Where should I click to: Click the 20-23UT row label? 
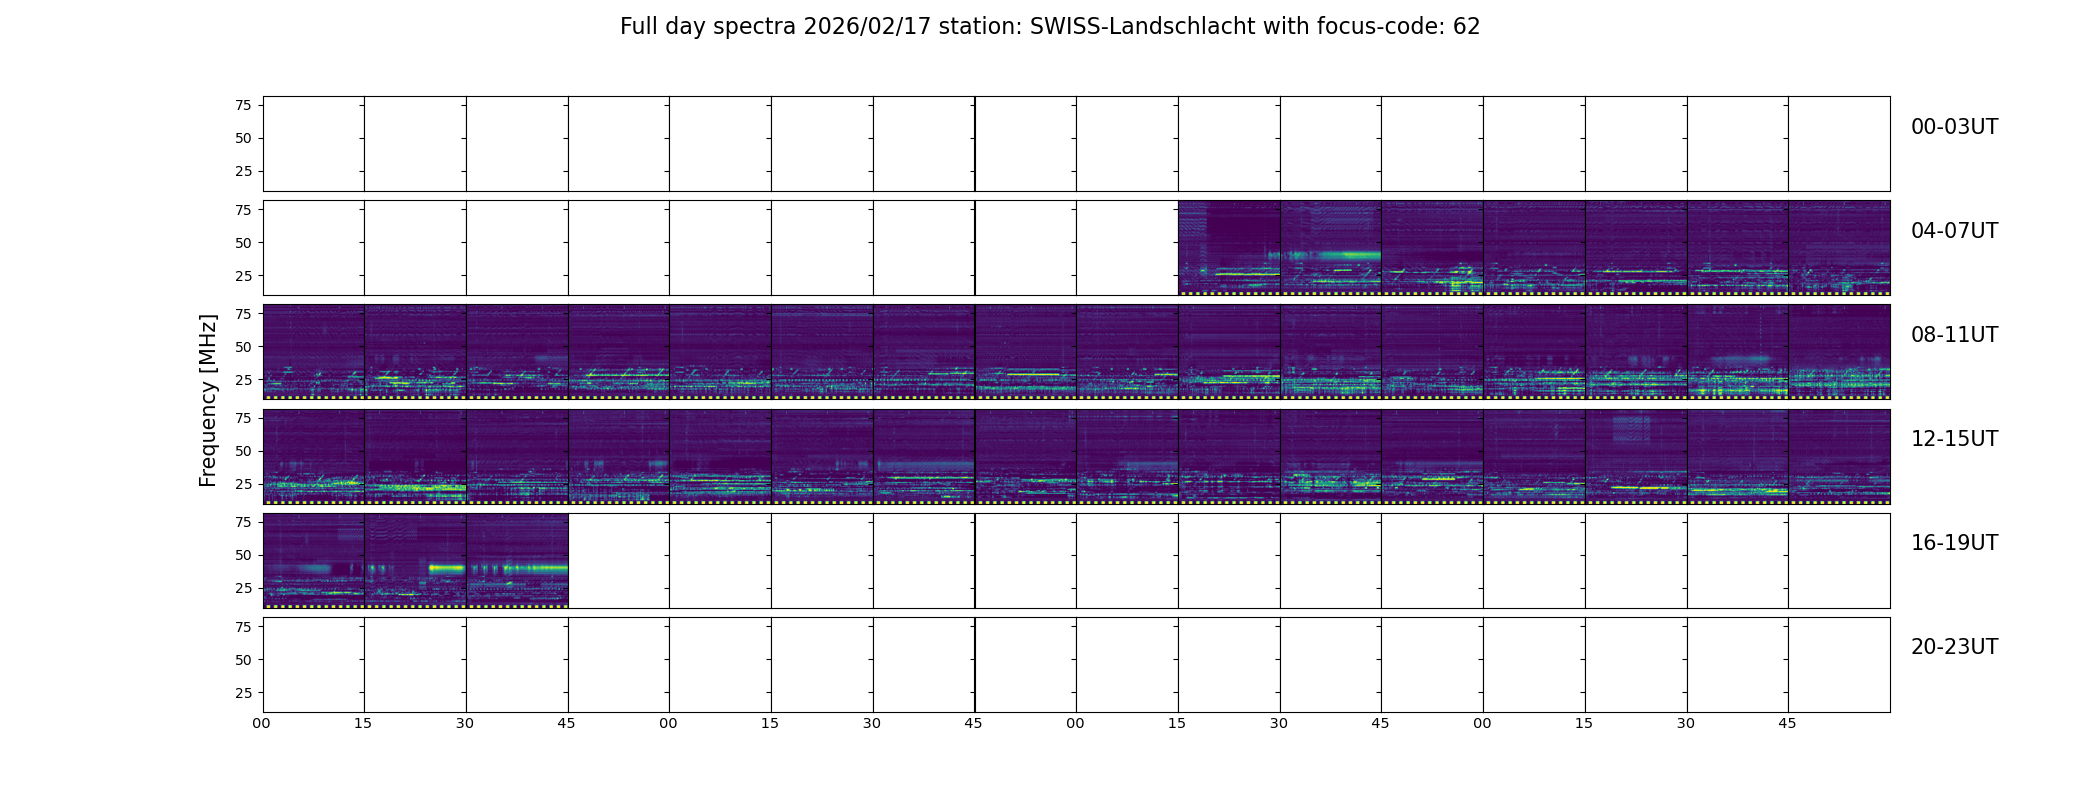tap(1954, 647)
